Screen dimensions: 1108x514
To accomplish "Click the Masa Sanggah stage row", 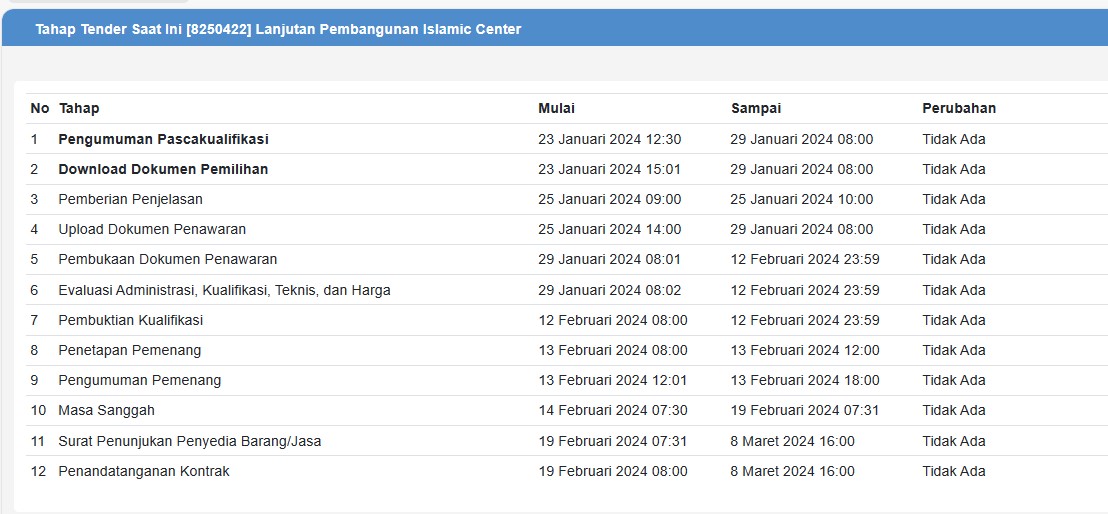I will [106, 410].
